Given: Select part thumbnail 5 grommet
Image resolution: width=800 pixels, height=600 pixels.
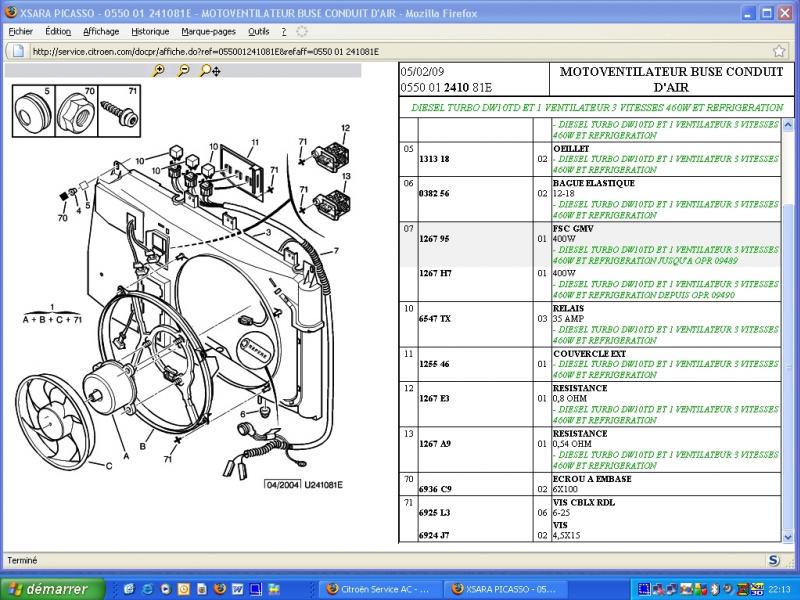Looking at the screenshot, I should click(34, 111).
